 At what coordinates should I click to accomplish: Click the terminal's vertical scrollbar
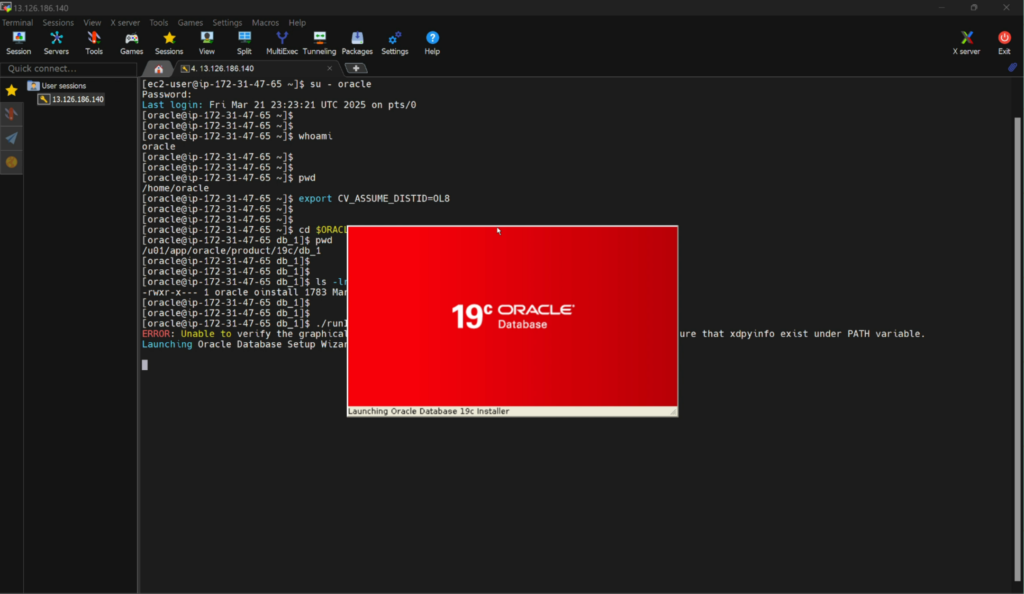point(1017,349)
